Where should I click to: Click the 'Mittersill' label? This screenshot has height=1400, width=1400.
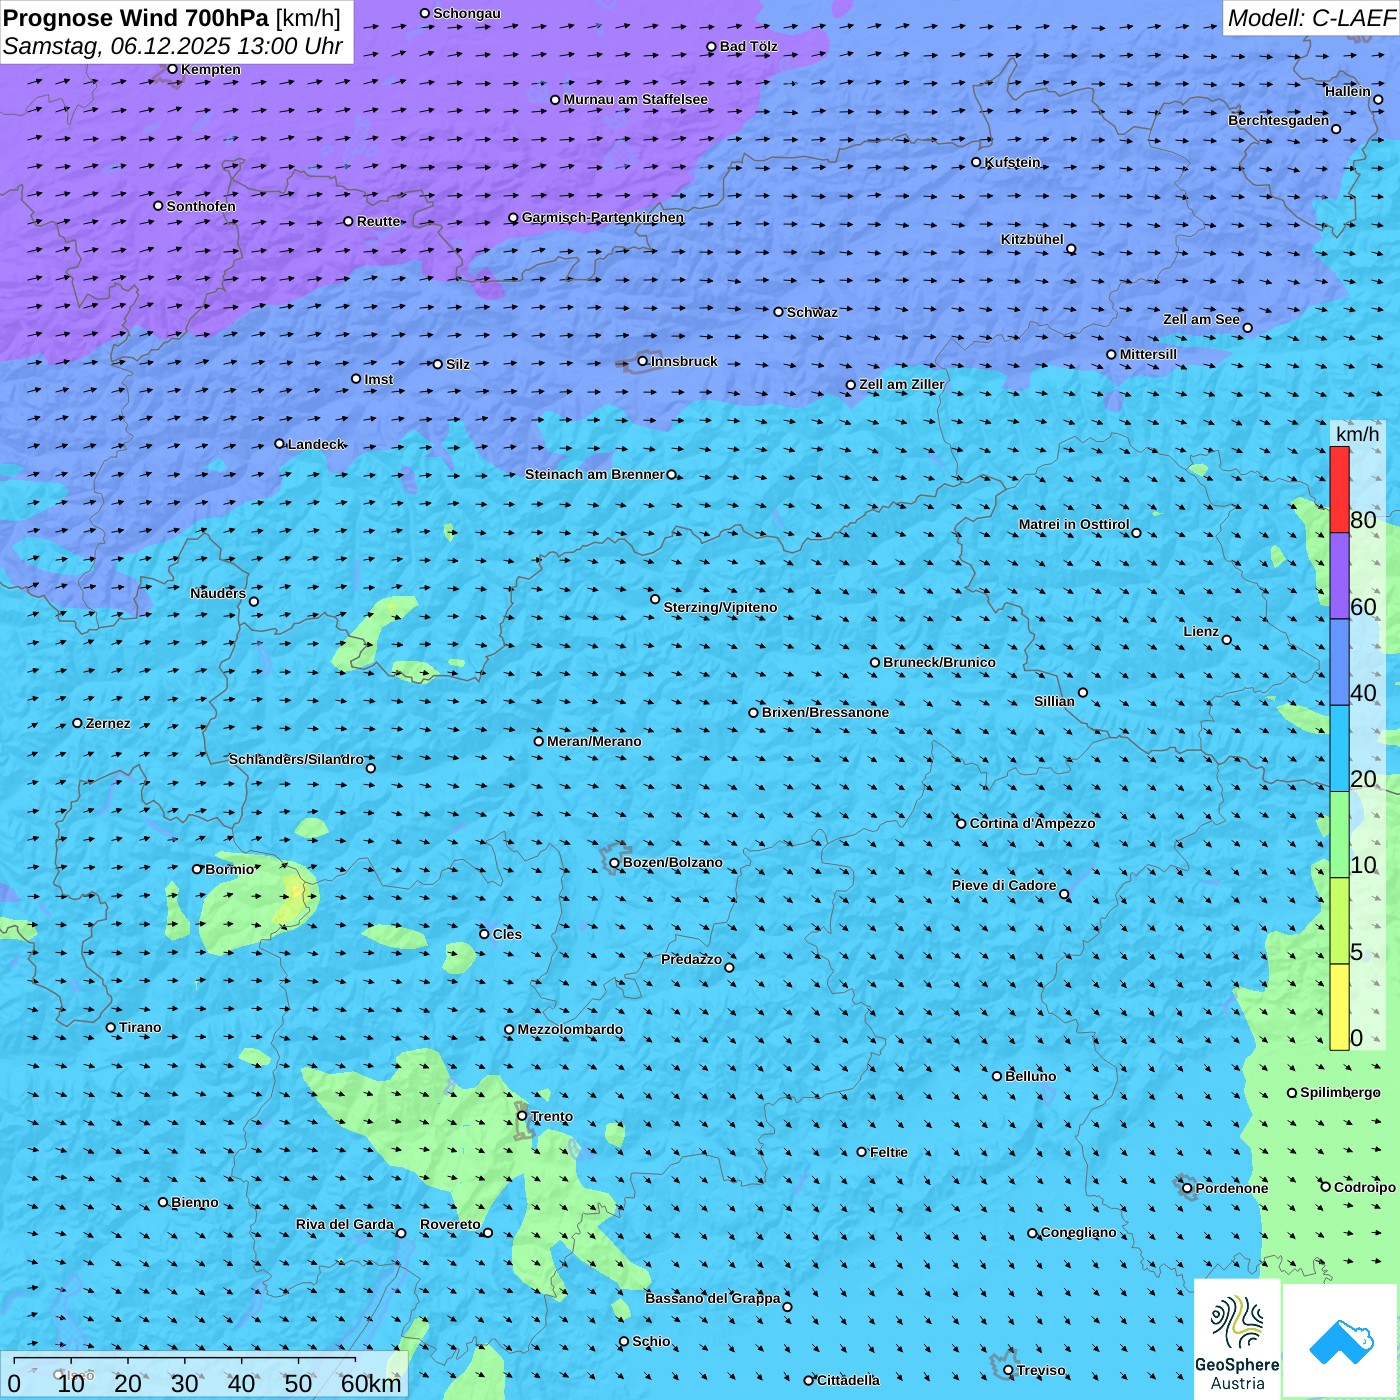[x=1149, y=354]
